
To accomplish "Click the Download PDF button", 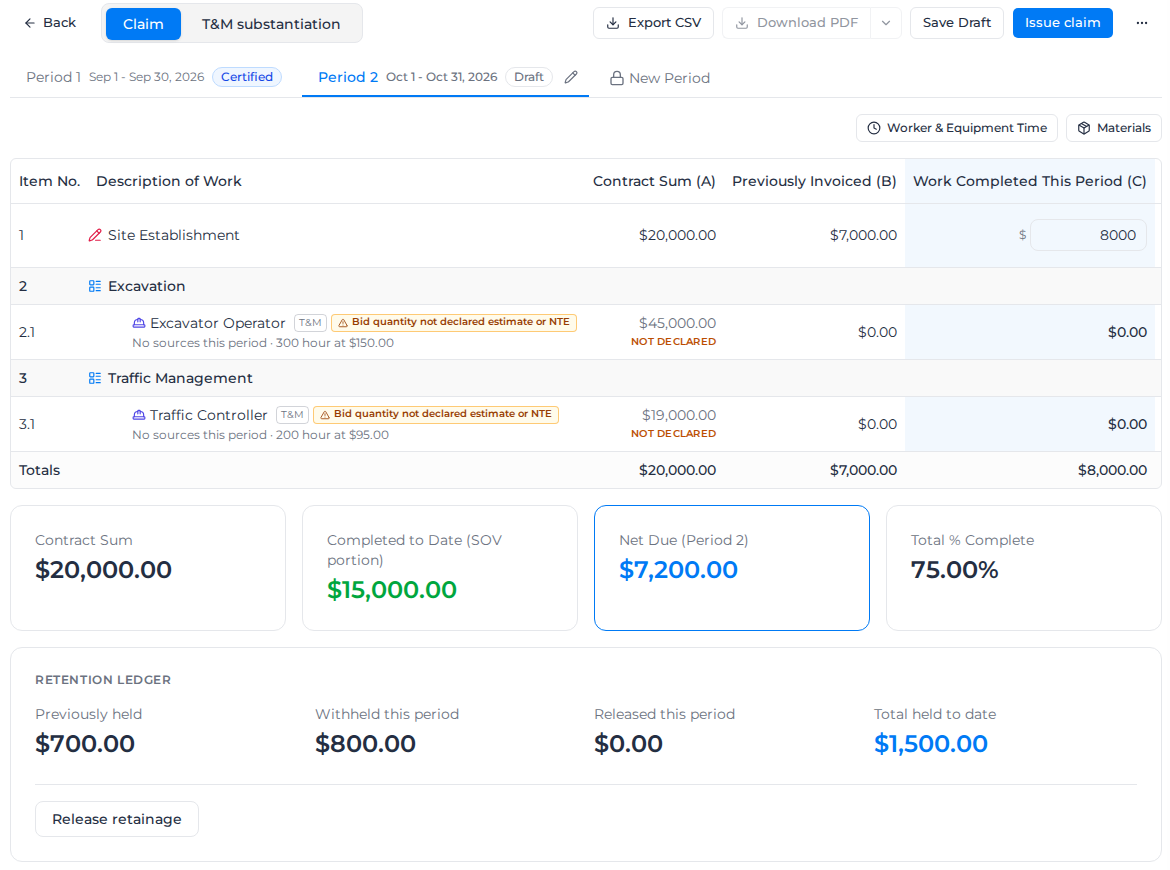I will [796, 23].
